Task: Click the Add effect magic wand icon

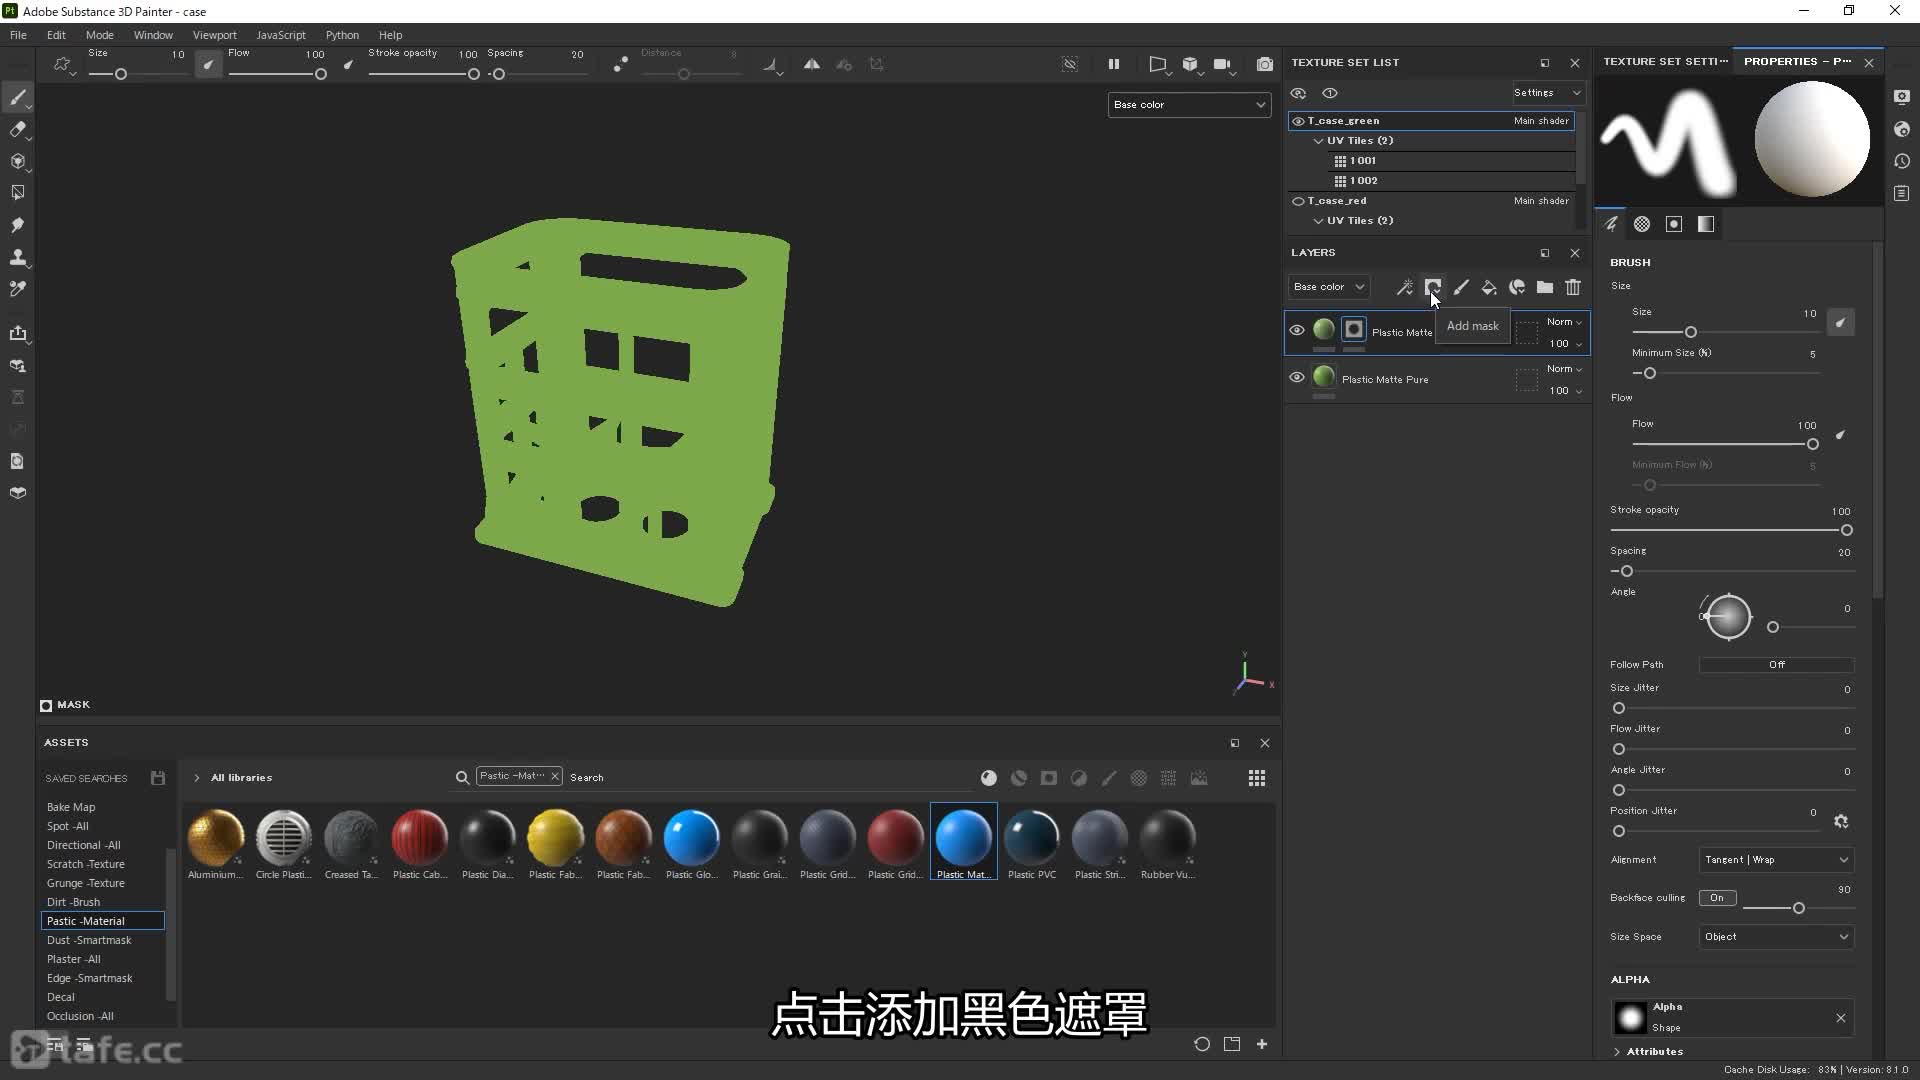Action: pyautogui.click(x=1405, y=287)
